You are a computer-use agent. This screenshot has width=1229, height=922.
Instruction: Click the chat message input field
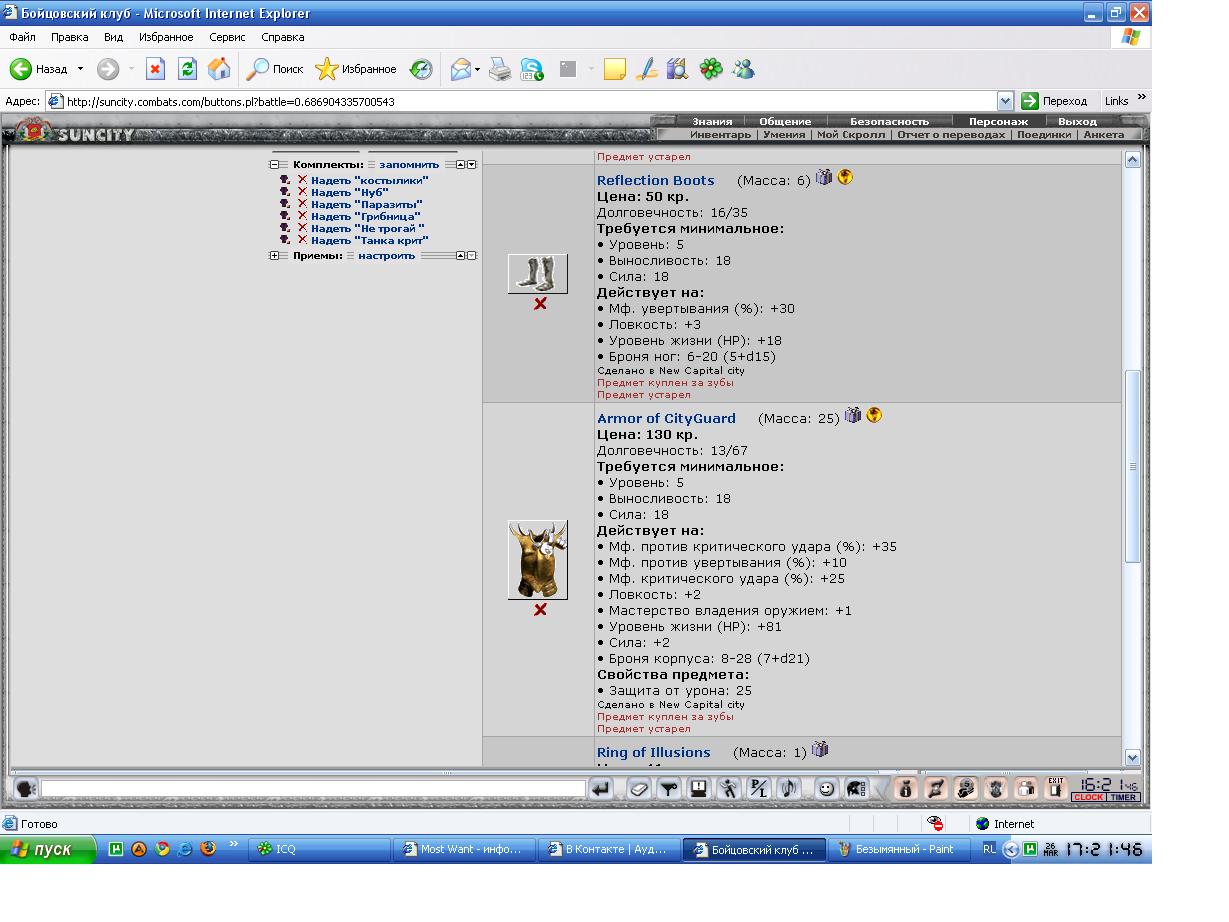[312, 789]
